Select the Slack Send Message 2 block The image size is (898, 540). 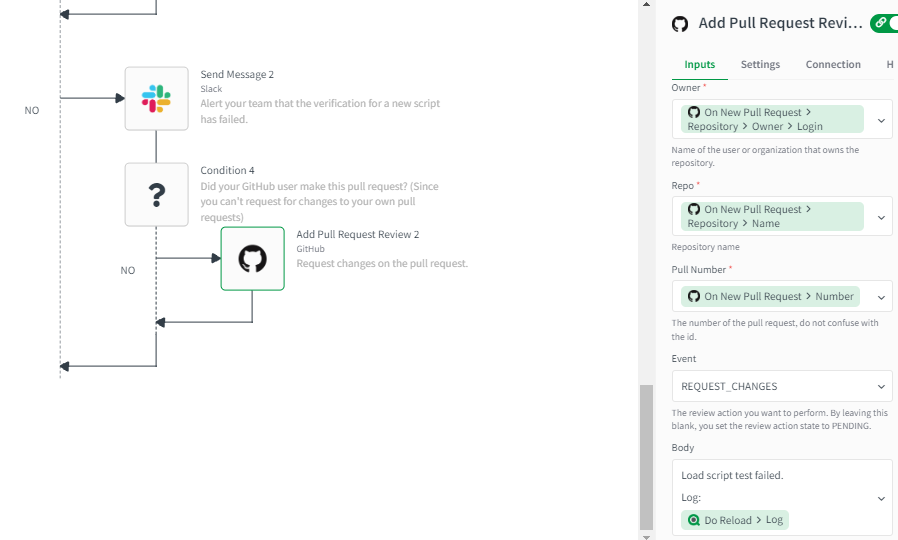(156, 98)
